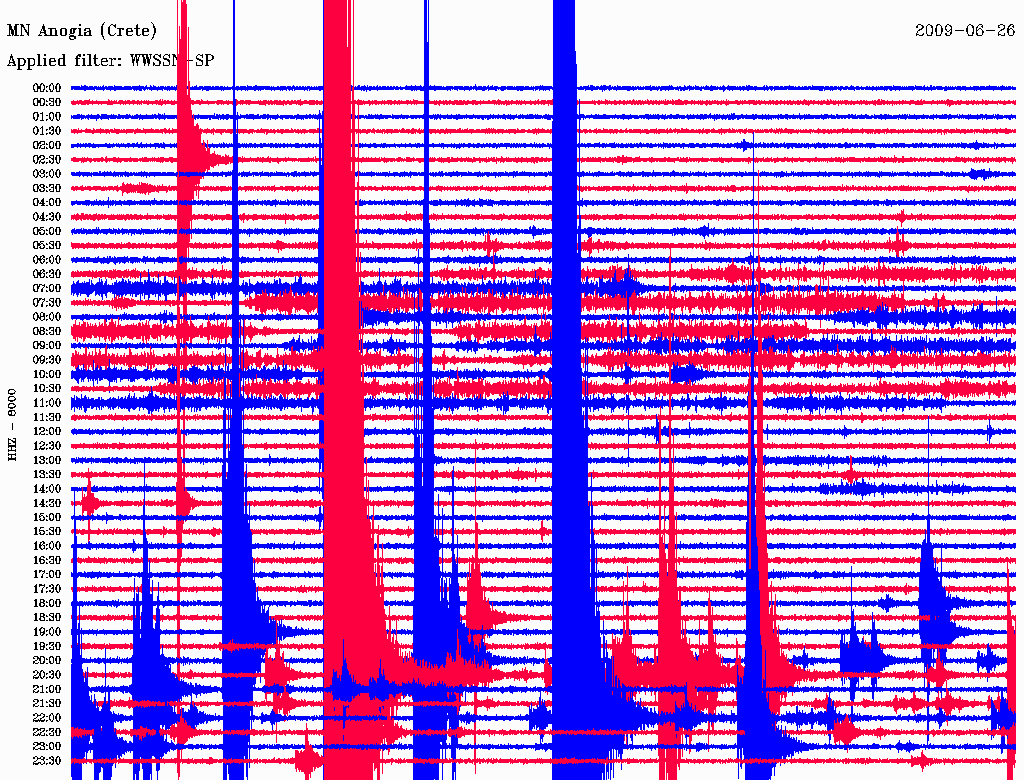Viewport: 1024px width, 780px height.
Task: Select the 08:00 time label
Action: point(47,317)
